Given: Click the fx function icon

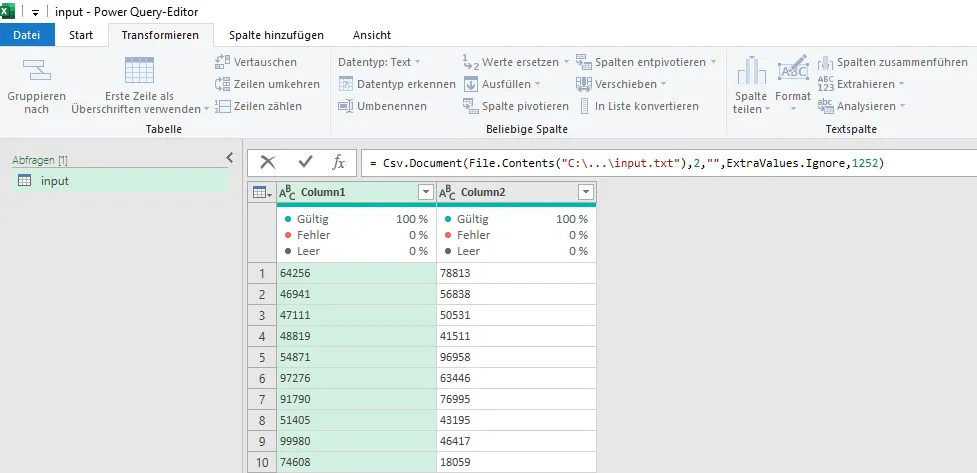Looking at the screenshot, I should tap(338, 163).
